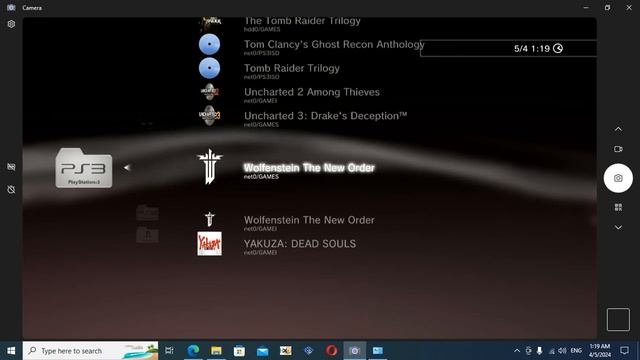
Task: Open the 1:19 AM date and time
Action: (x=600, y=351)
